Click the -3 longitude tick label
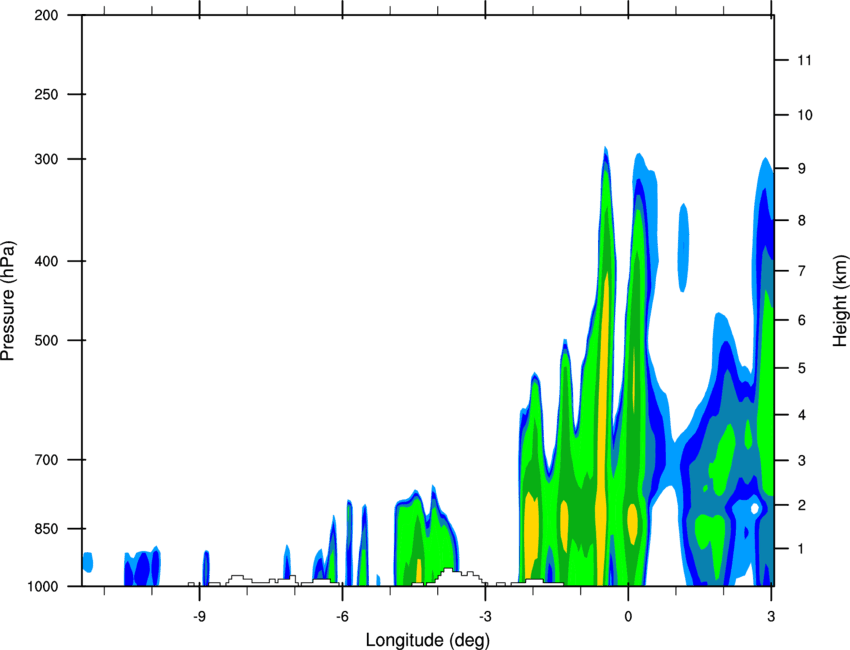This screenshot has width=850, height=650. [x=485, y=617]
